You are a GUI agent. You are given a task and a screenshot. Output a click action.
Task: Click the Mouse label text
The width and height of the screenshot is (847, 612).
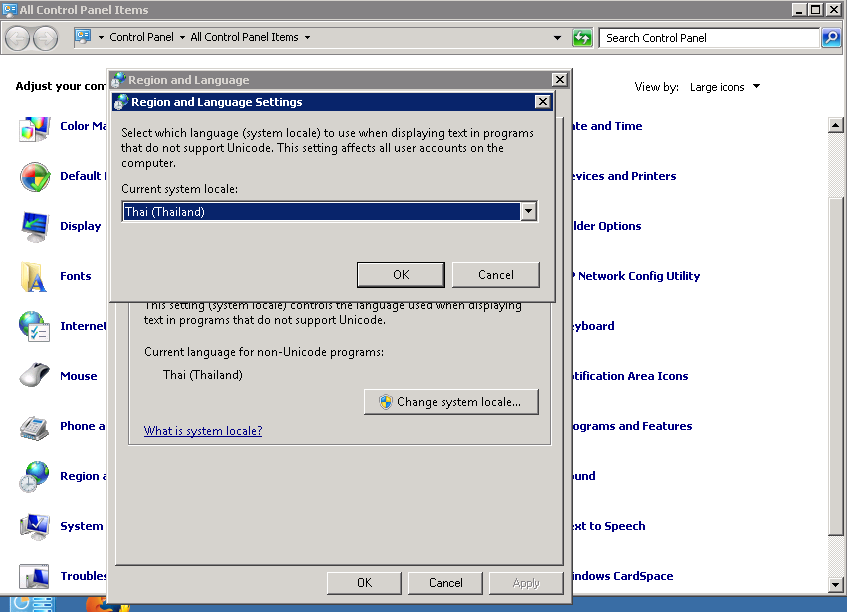79,376
